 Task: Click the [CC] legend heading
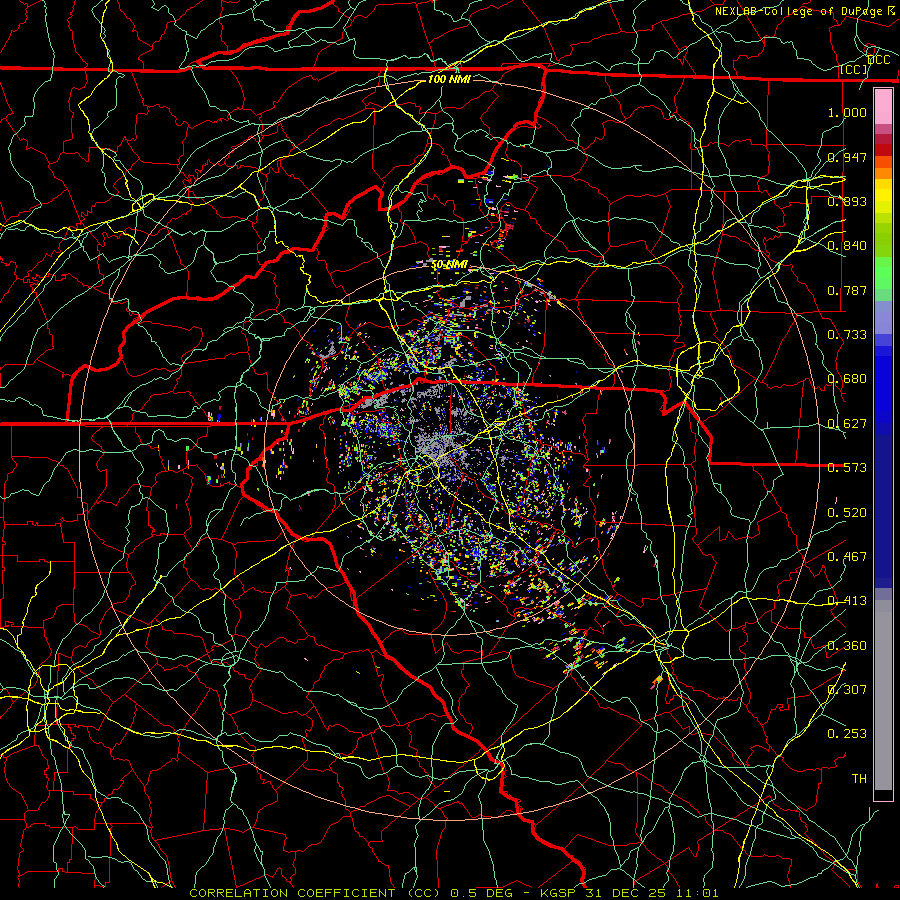coord(854,69)
